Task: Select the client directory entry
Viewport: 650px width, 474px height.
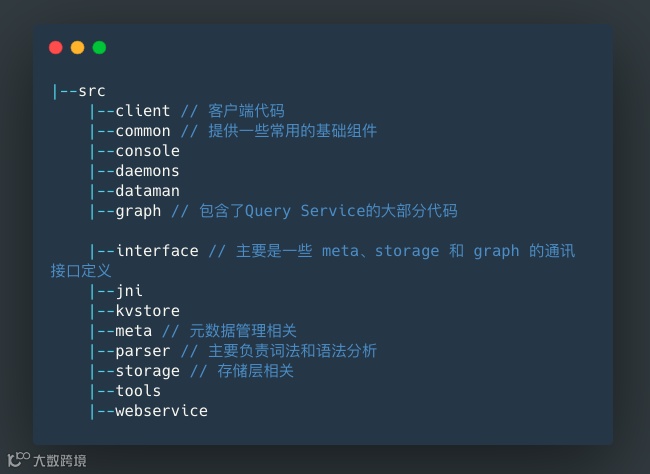Action: 142,111
